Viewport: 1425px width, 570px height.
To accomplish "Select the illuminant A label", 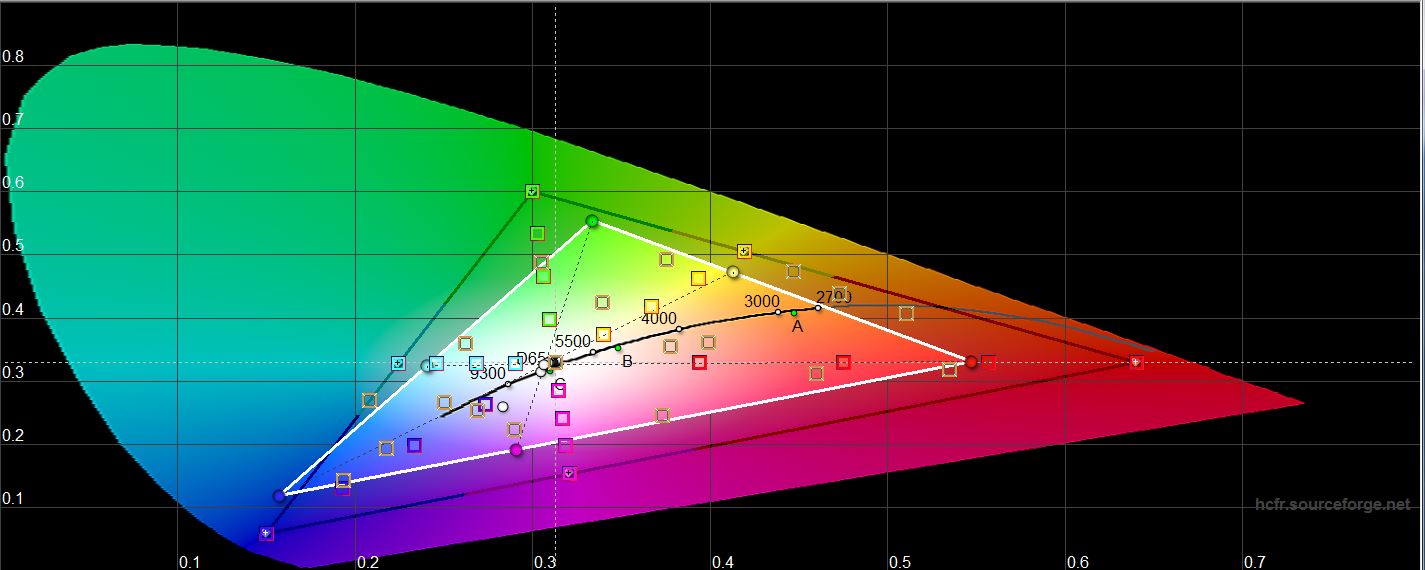I will (x=797, y=326).
